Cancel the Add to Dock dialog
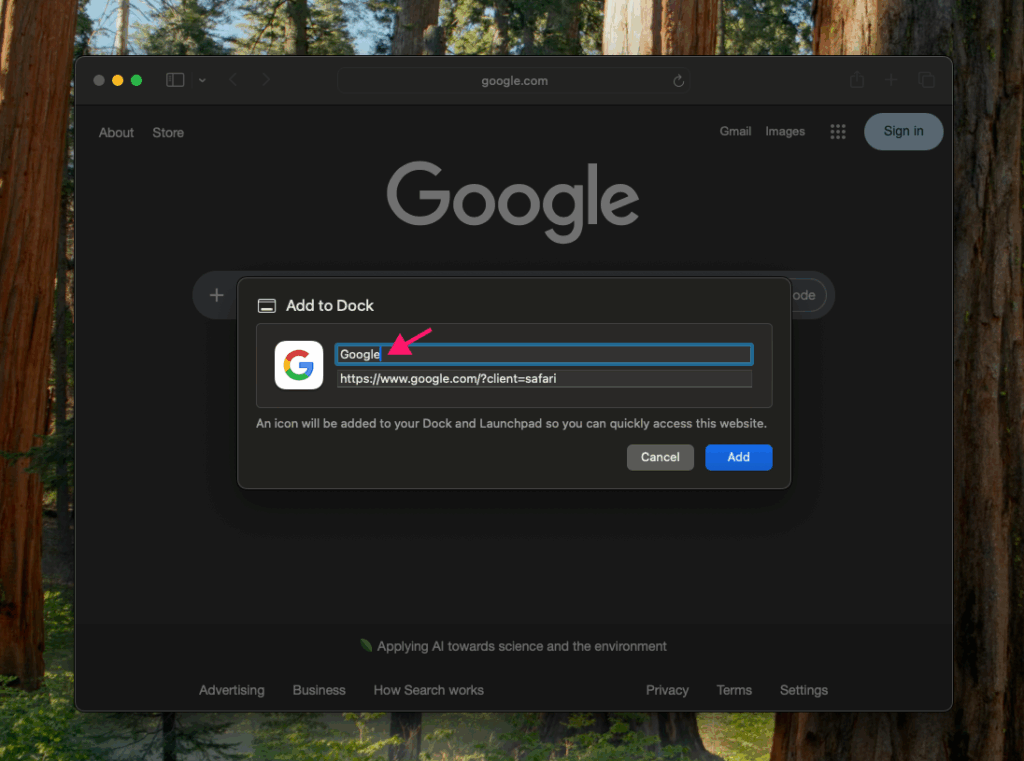Image resolution: width=1024 pixels, height=761 pixels. pyautogui.click(x=660, y=457)
